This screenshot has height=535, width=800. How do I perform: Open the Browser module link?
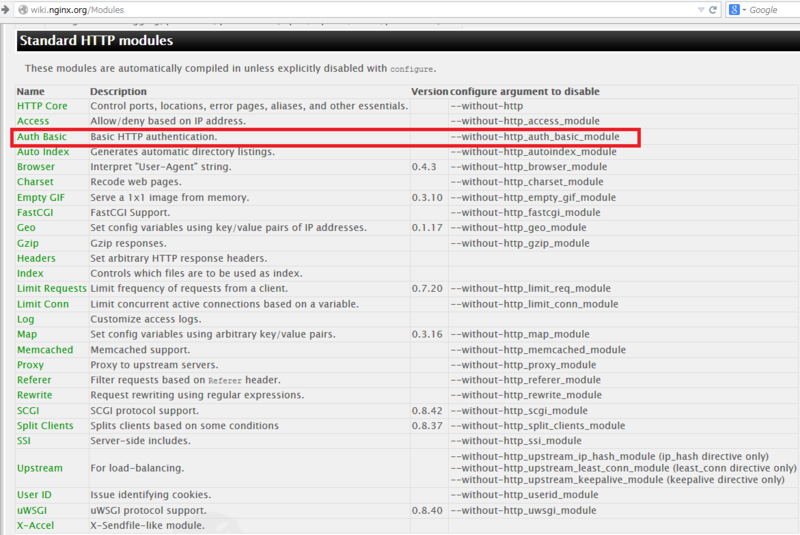point(36,167)
